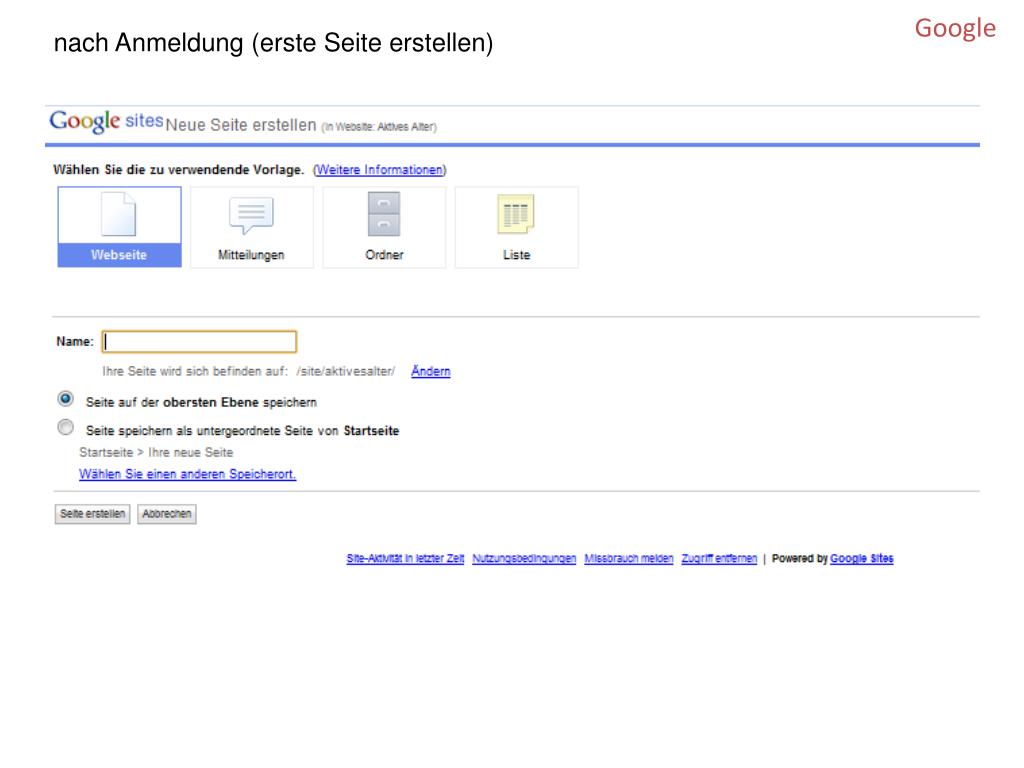Click the 'Missbrauch melden' link
This screenshot has height=768, width=1024.
click(x=628, y=558)
